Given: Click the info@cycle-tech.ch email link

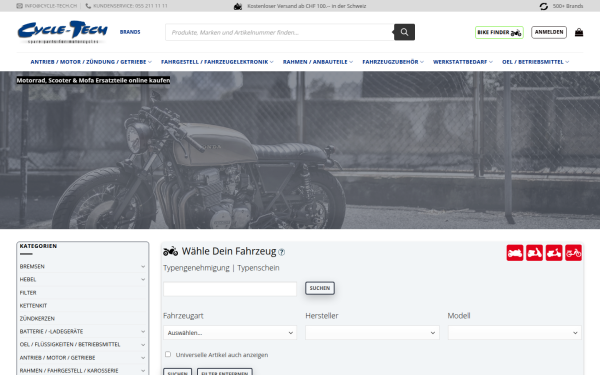Looking at the screenshot, I should point(51,6).
